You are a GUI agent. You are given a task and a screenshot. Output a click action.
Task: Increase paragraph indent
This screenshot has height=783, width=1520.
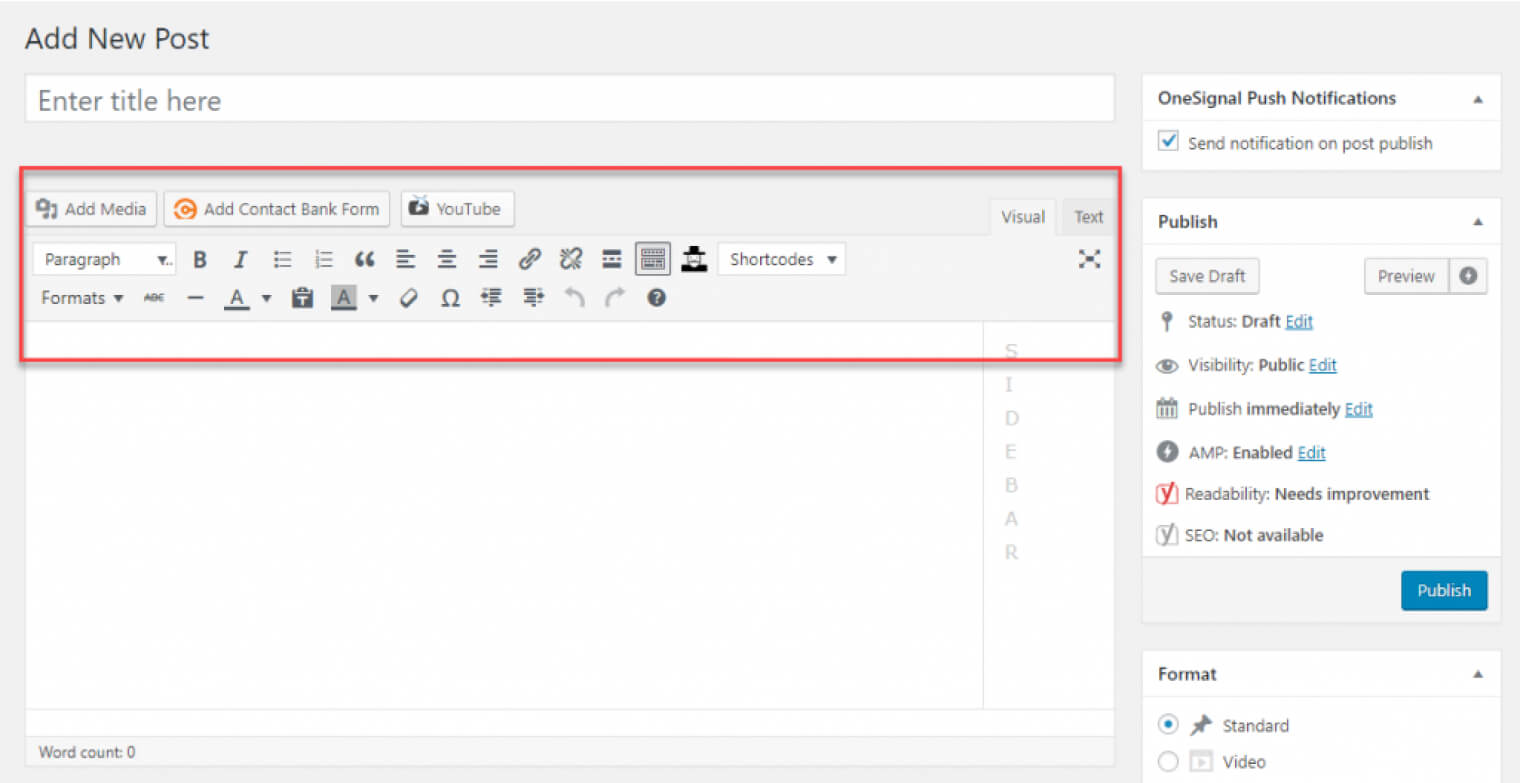click(533, 298)
